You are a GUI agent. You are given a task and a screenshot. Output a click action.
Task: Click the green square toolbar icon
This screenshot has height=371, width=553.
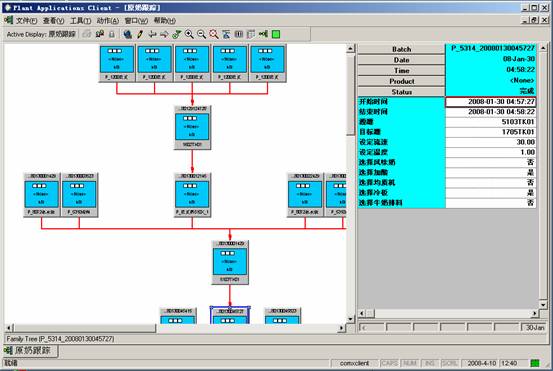[276, 34]
